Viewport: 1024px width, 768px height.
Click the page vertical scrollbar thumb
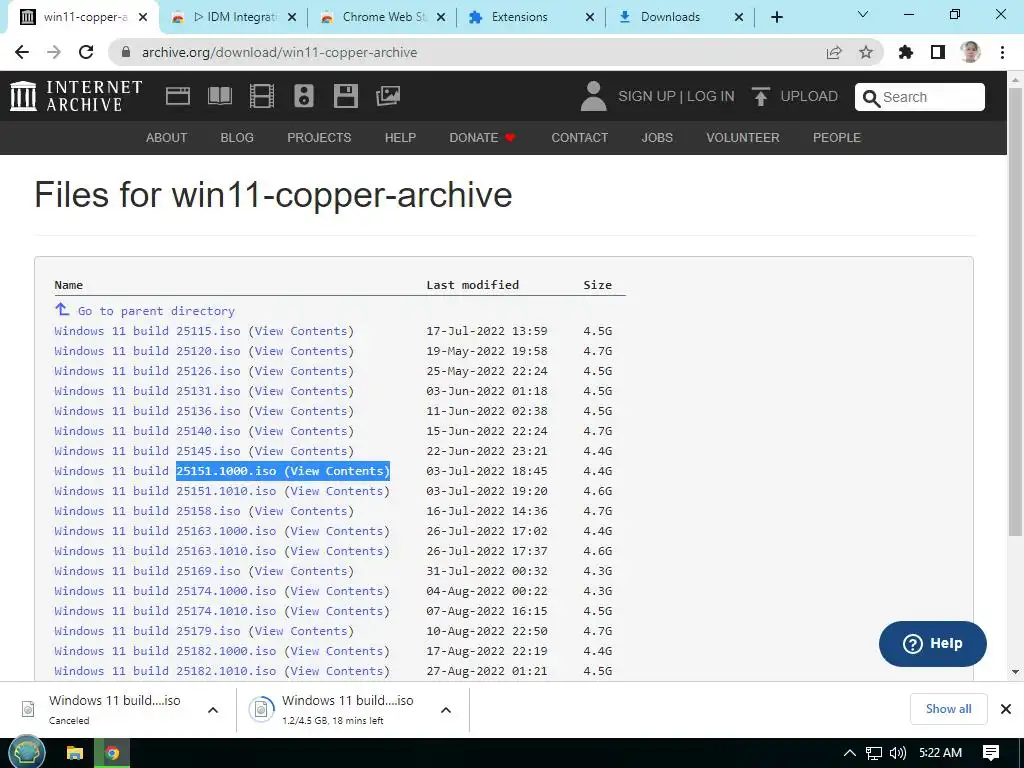point(1015,310)
